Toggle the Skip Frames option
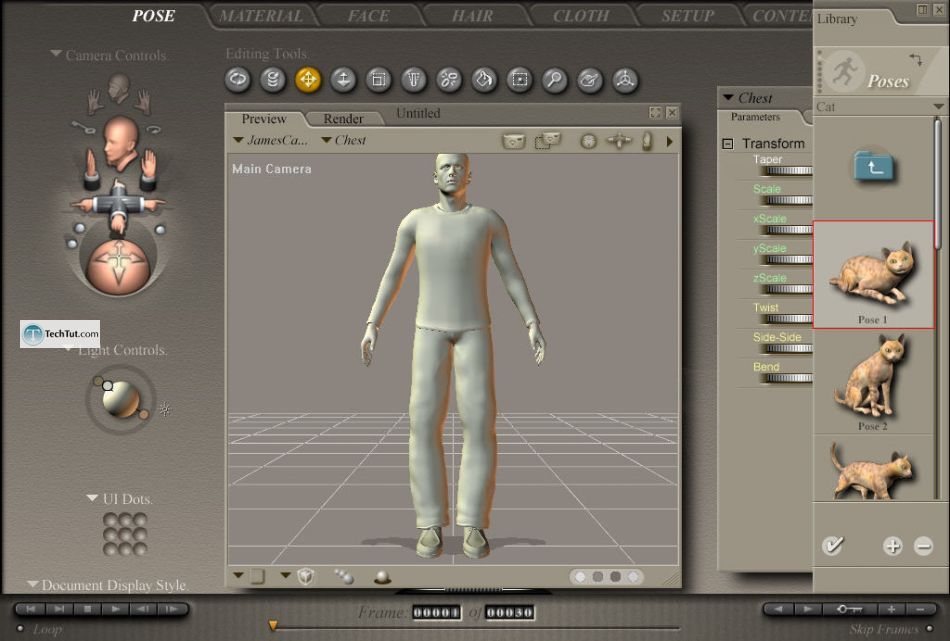This screenshot has height=641, width=950. click(929, 629)
